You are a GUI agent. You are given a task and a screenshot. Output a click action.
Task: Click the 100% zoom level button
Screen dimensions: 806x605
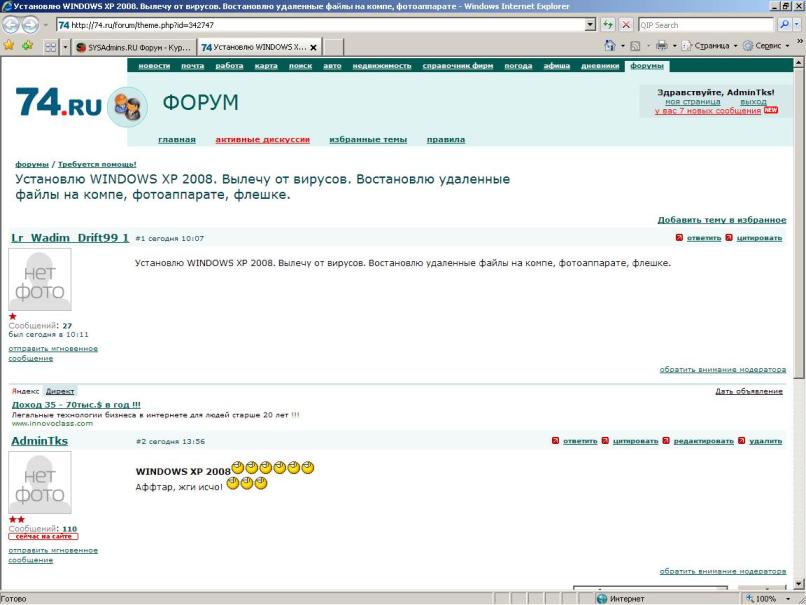762,599
